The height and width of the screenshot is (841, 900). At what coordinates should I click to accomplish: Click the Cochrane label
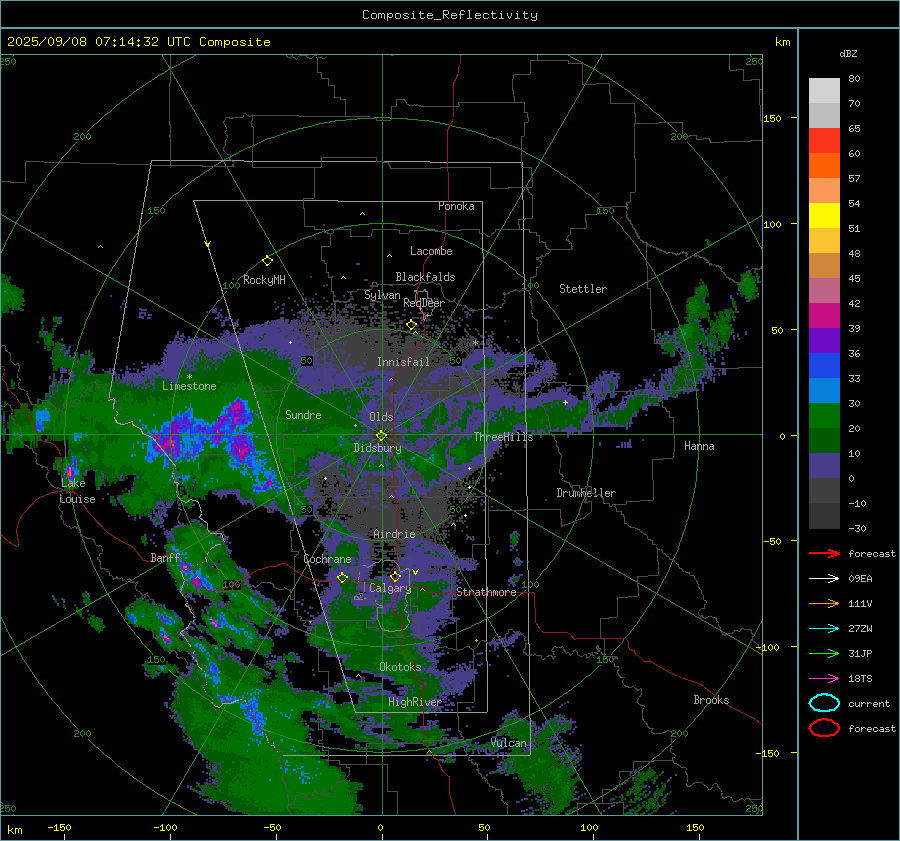click(327, 559)
